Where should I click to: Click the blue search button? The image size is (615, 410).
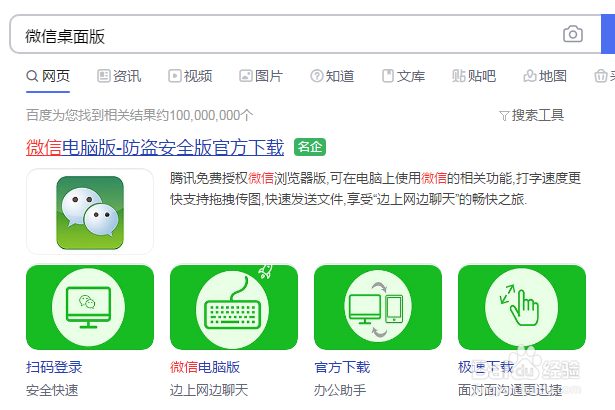[x=608, y=35]
